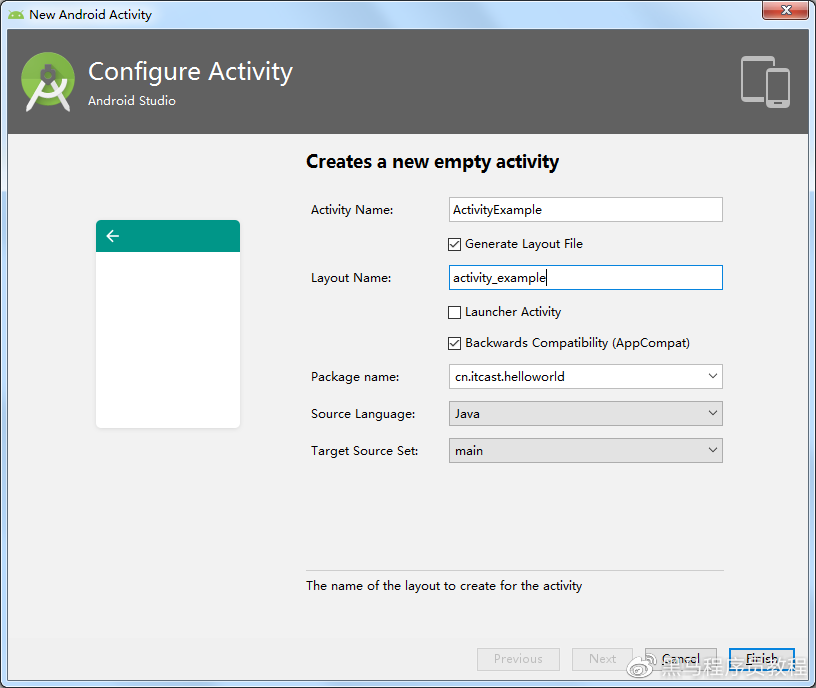This screenshot has height=688, width=816.
Task: Click the Android Studio logo icon
Action: pos(48,82)
